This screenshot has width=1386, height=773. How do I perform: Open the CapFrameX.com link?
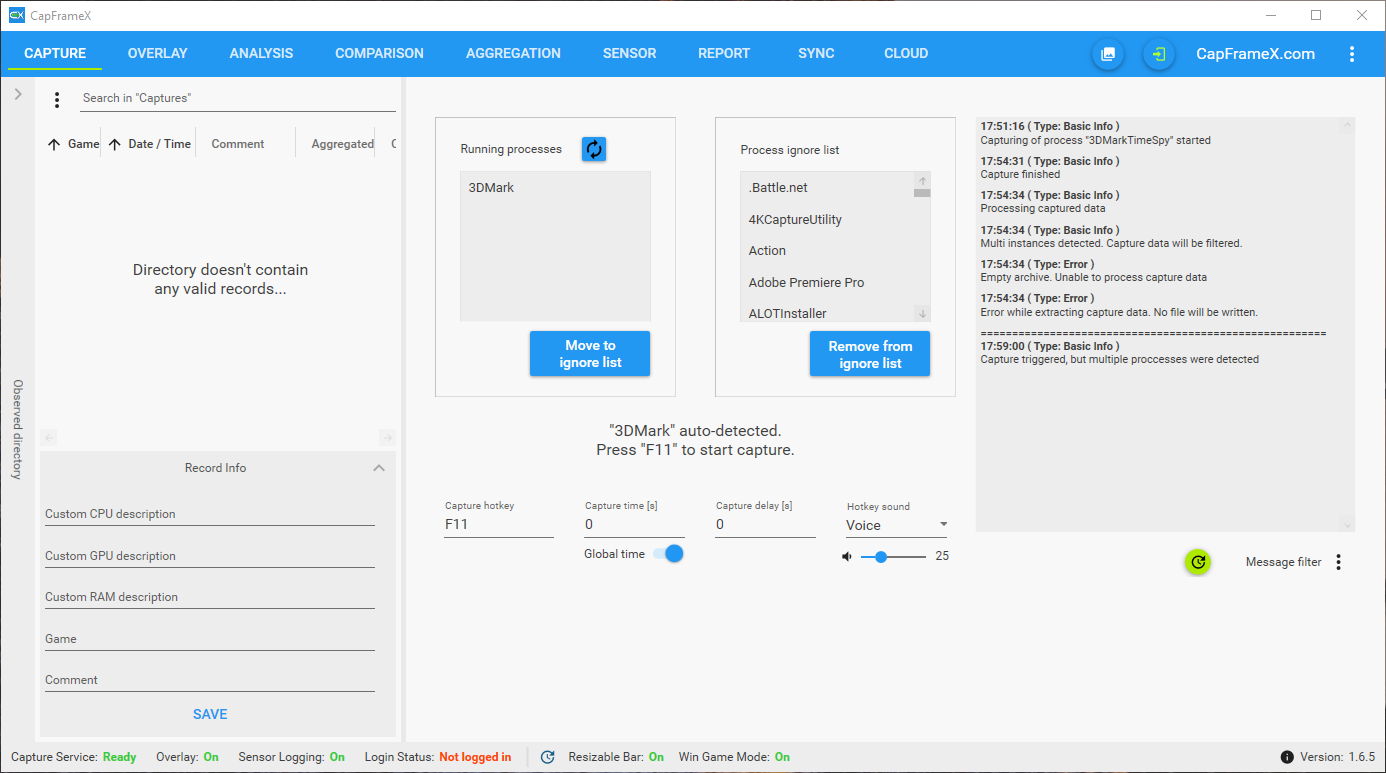pyautogui.click(x=1256, y=54)
